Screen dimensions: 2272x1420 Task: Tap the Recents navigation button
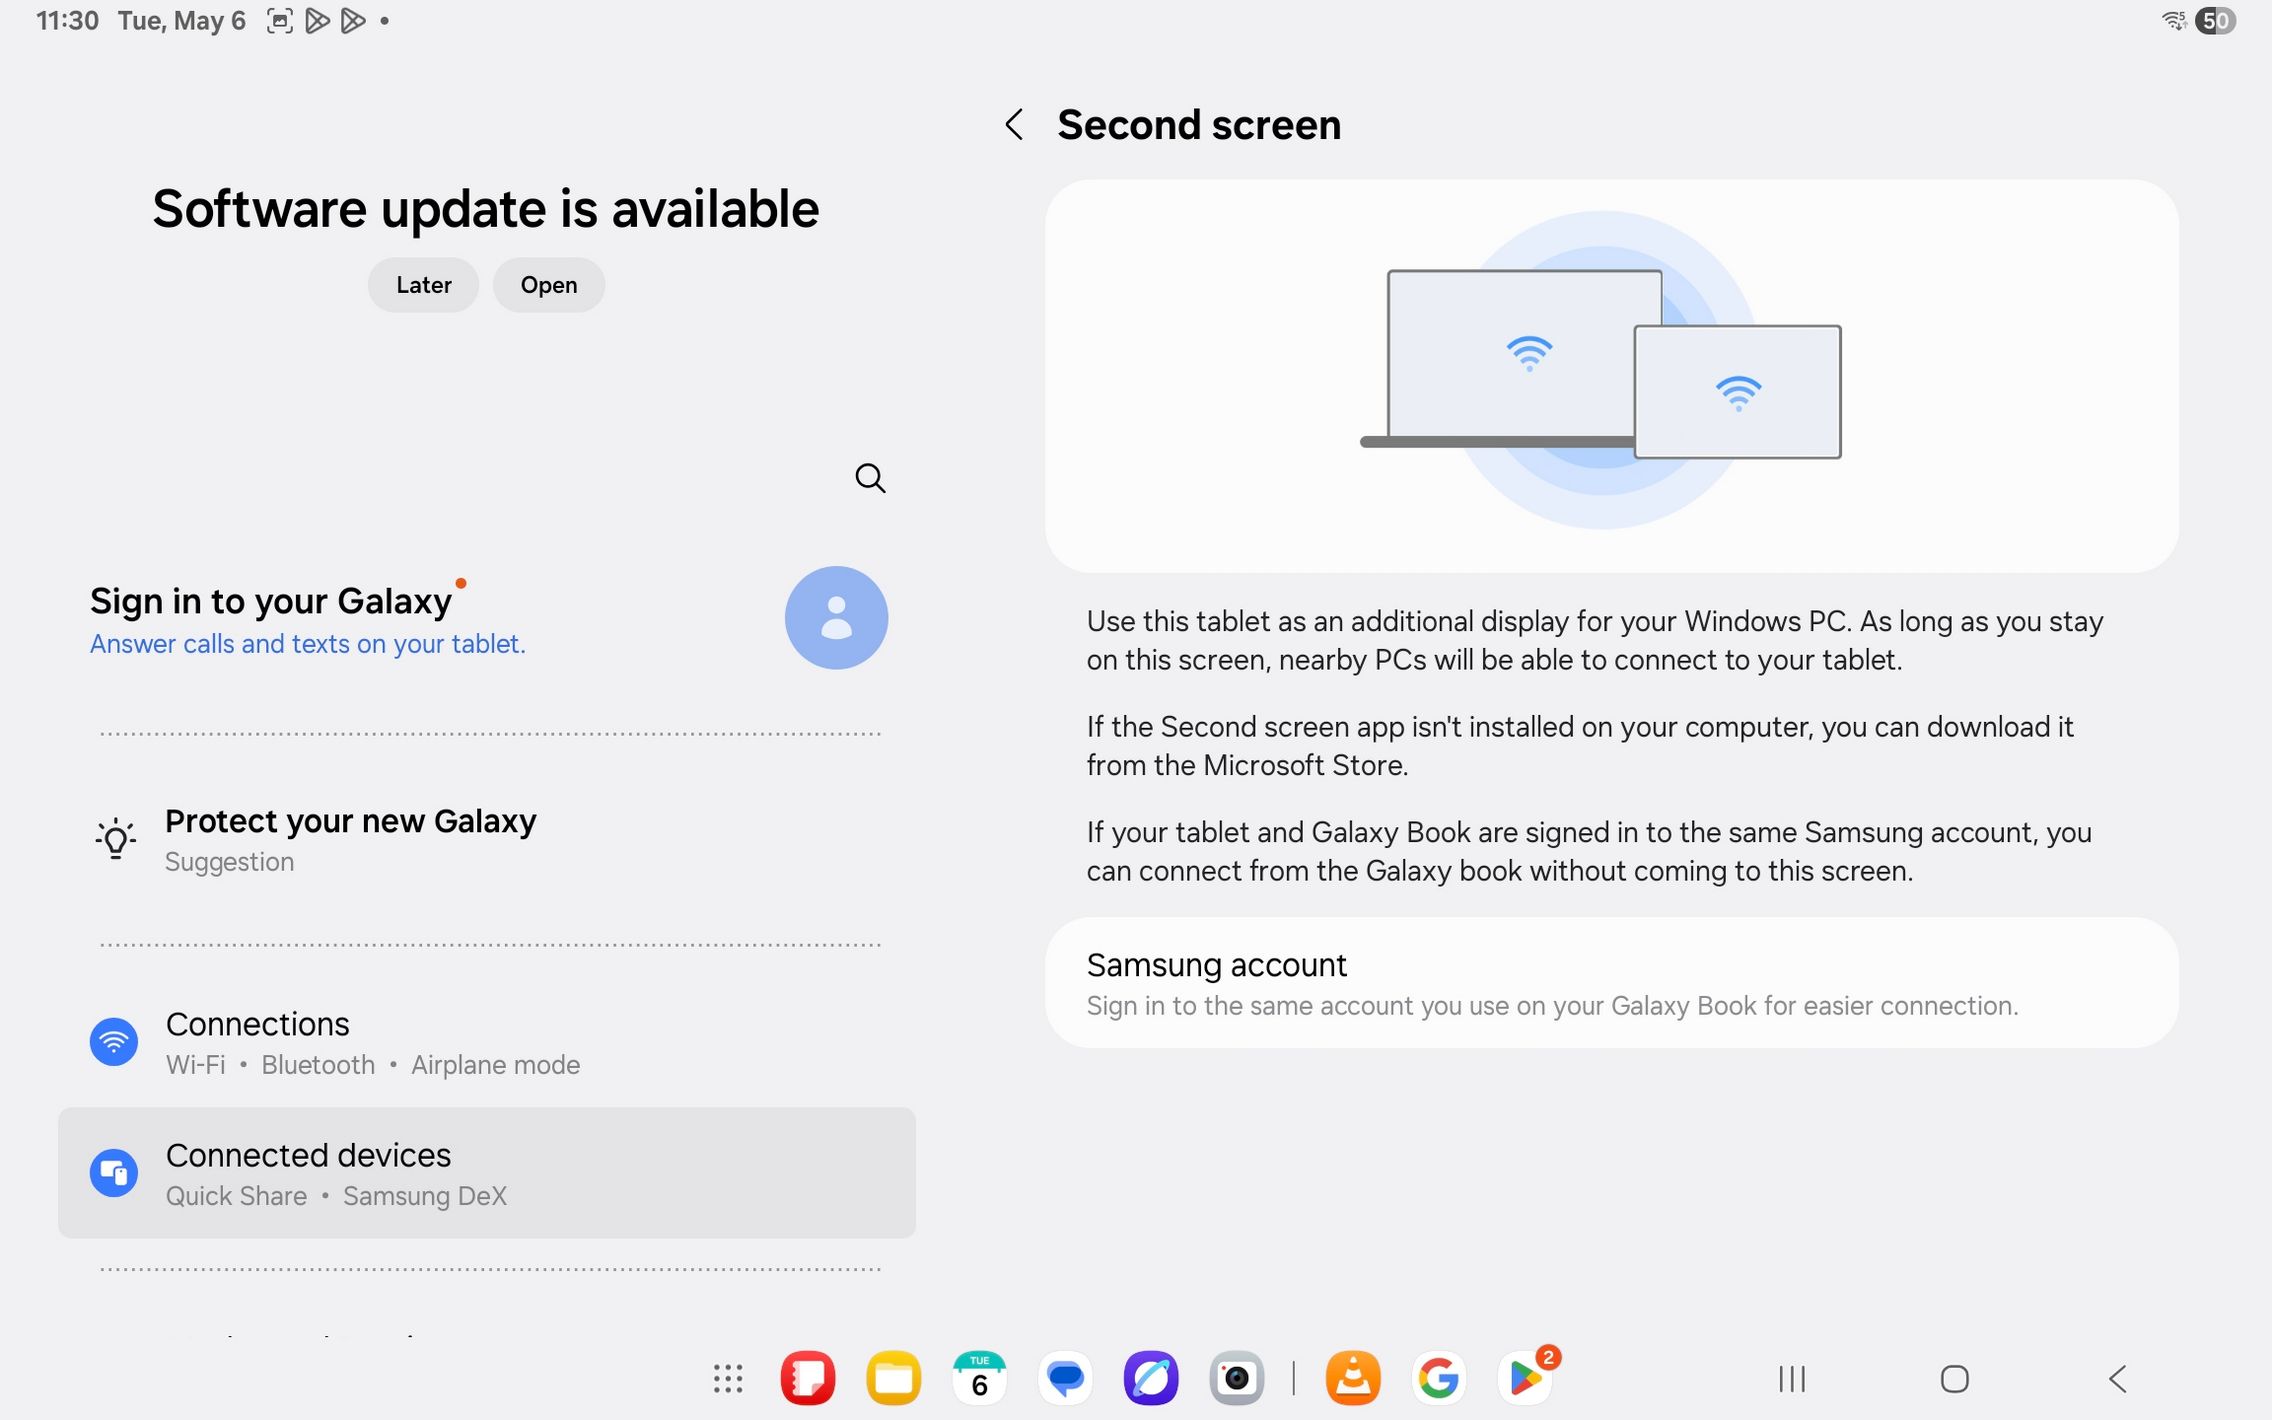coord(1792,1379)
